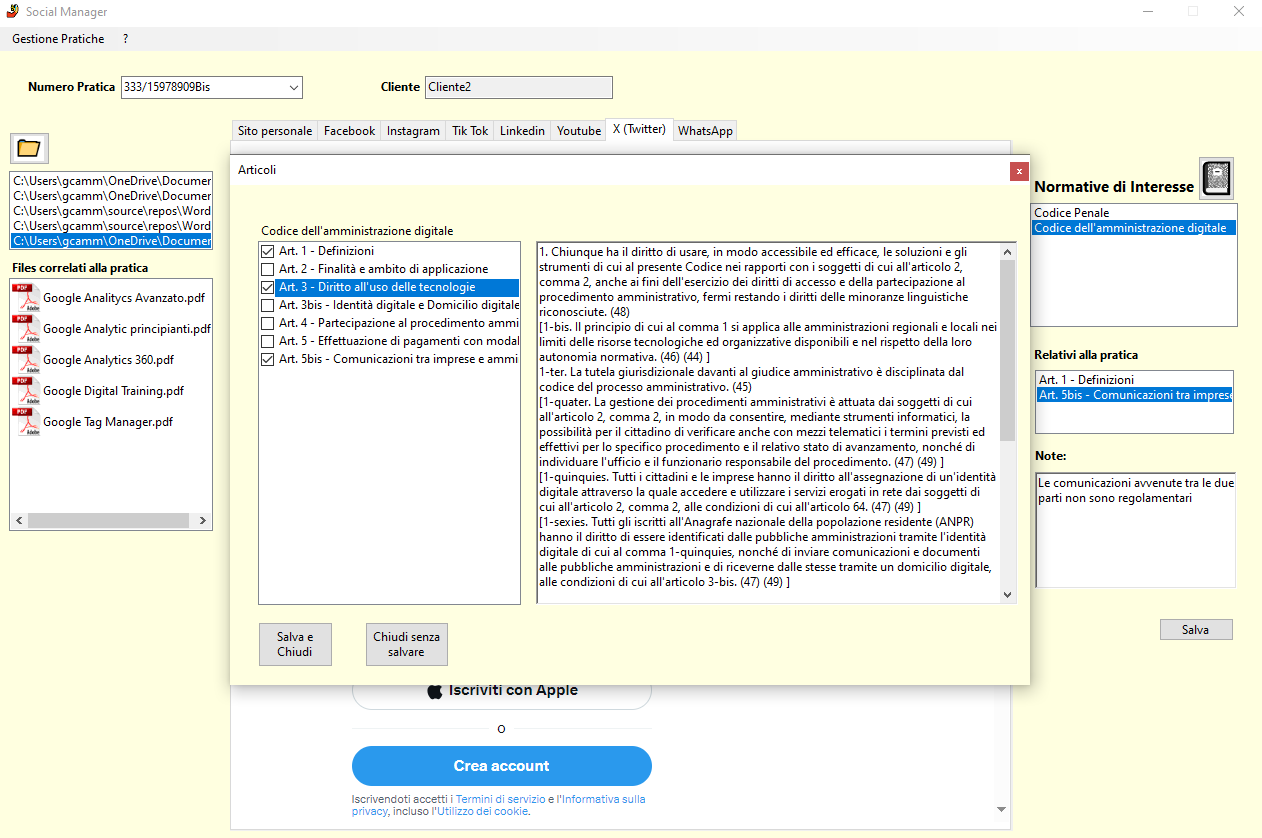The image size is (1262, 838).
Task: Click the Cliente text field
Action: (x=518, y=87)
